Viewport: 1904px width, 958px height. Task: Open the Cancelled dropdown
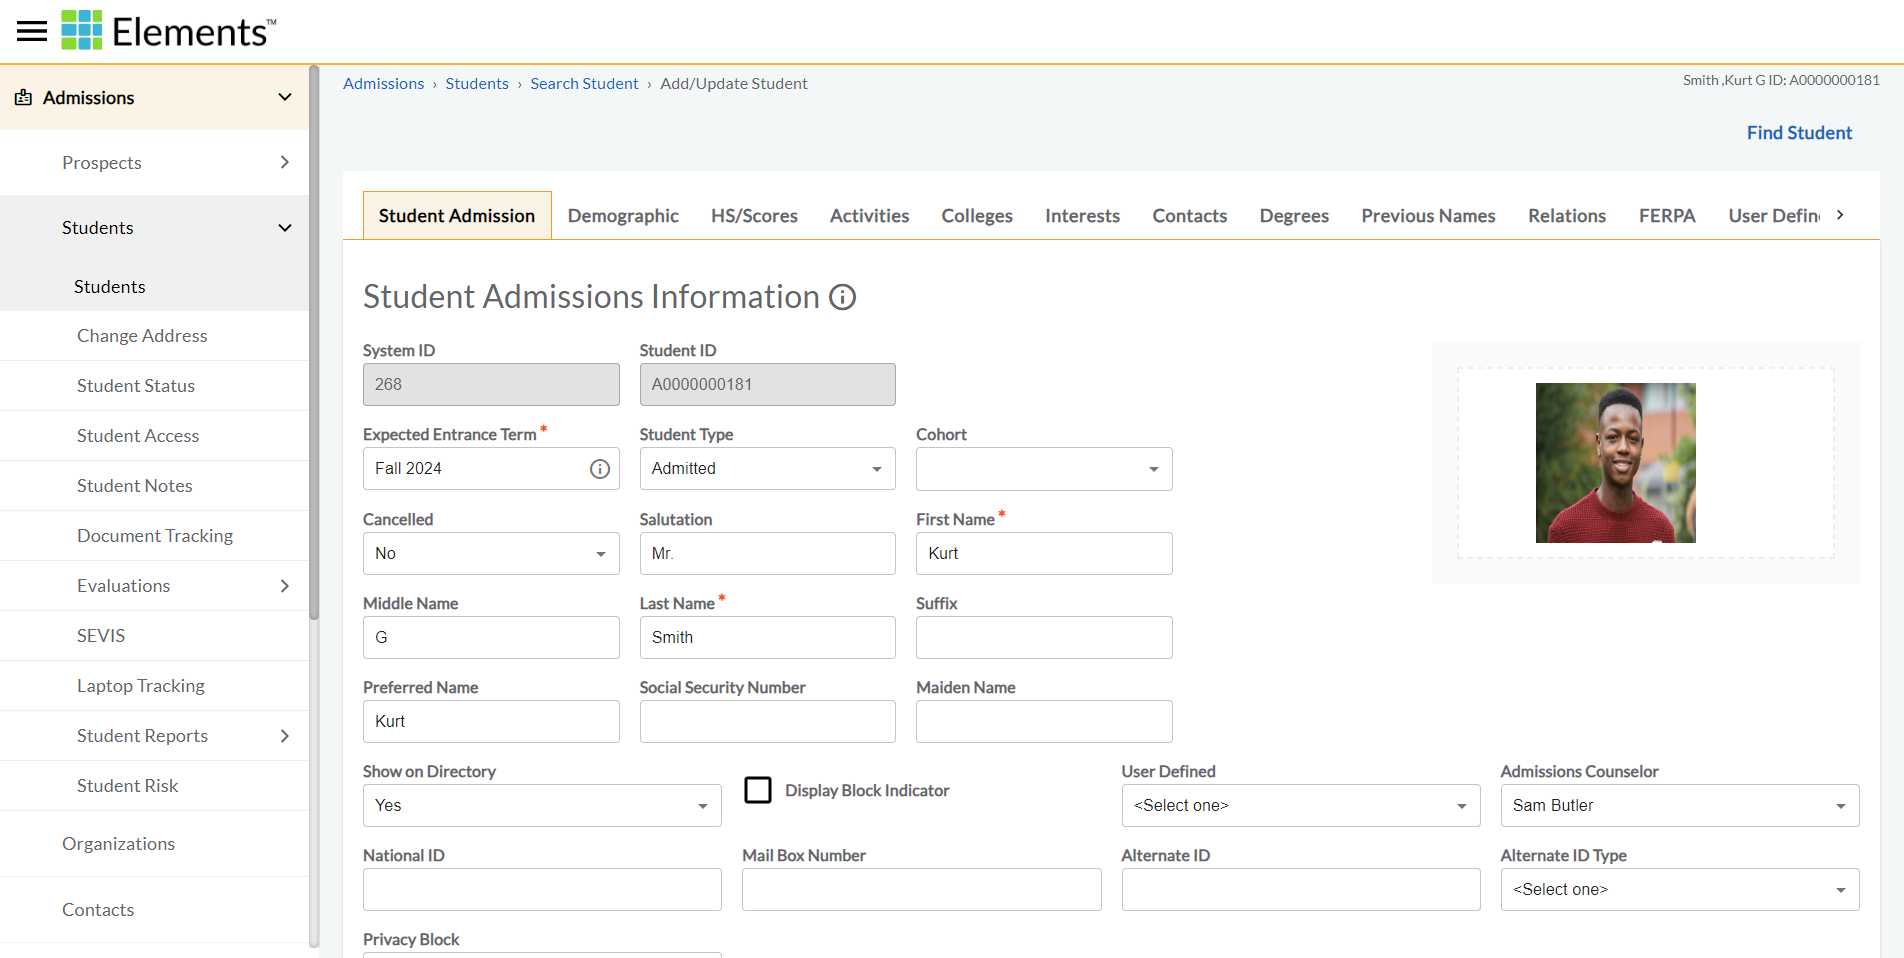point(491,553)
